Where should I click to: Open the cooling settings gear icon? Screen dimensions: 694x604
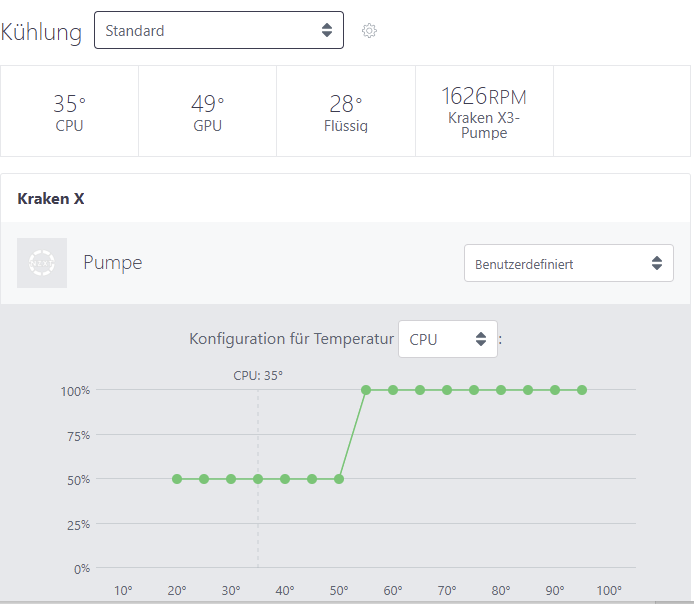(x=369, y=31)
